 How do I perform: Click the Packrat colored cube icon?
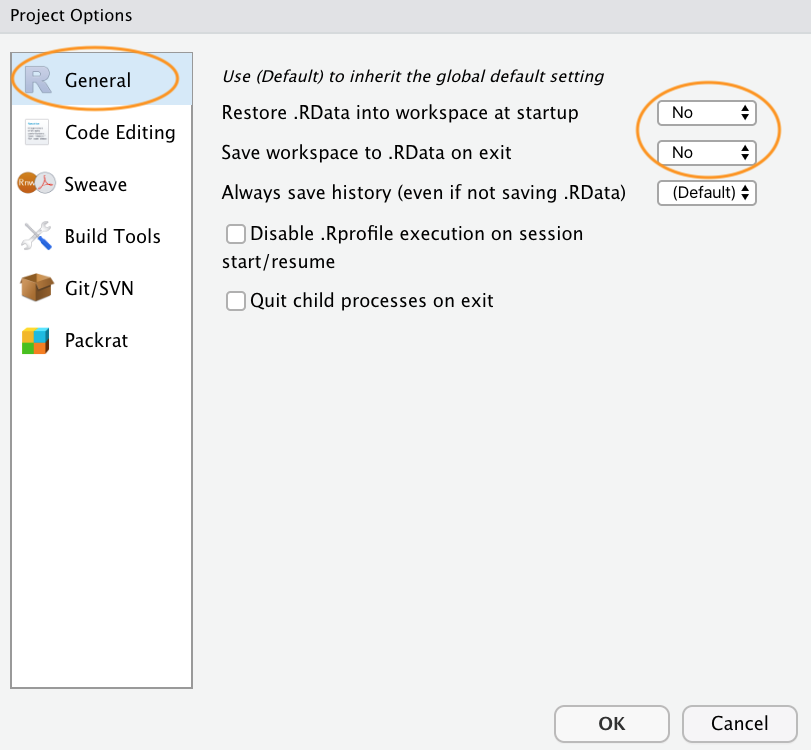(36, 341)
